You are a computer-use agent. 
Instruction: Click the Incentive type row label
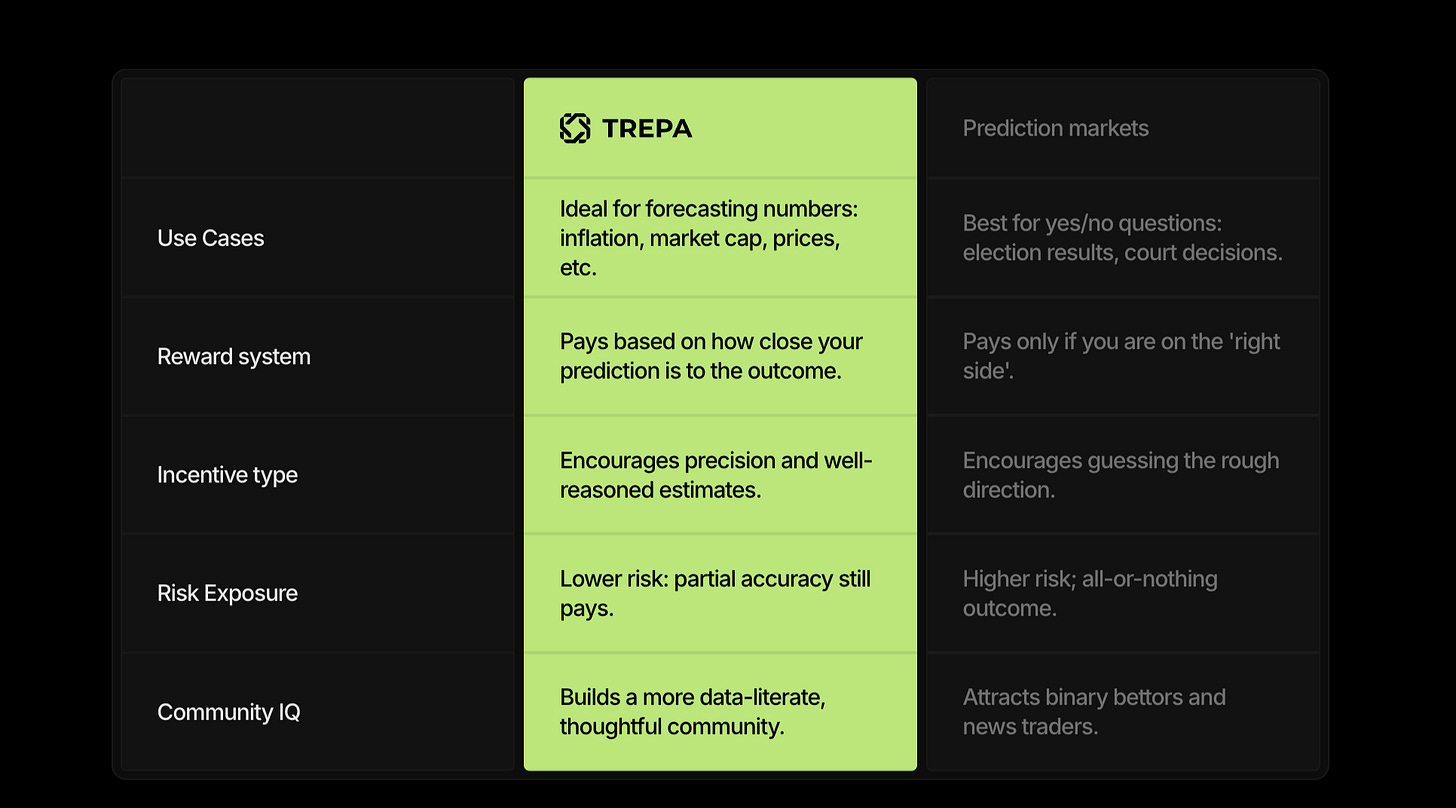(227, 475)
